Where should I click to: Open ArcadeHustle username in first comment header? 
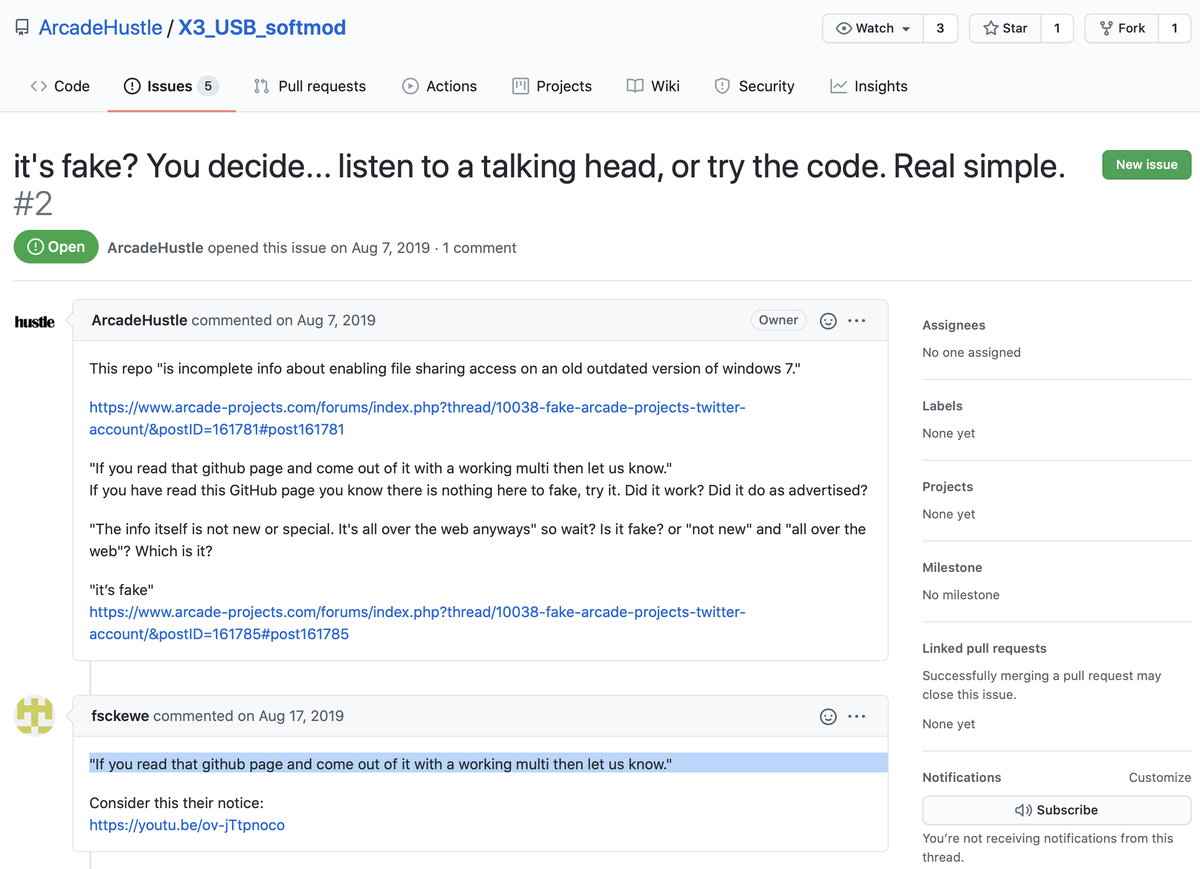[139, 320]
